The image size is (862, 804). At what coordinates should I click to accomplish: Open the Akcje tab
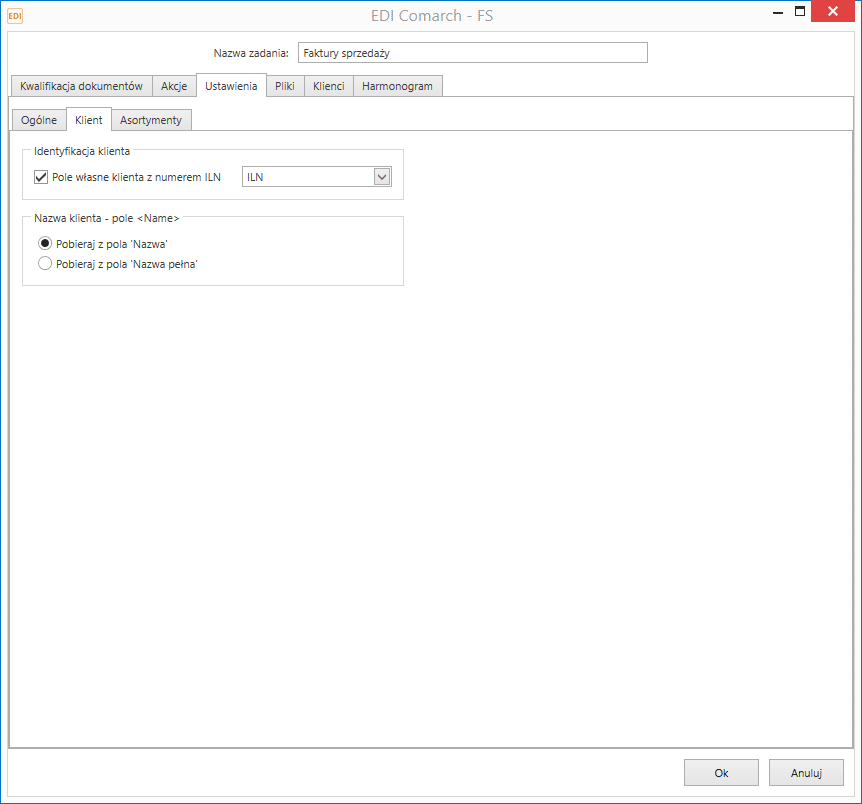pyautogui.click(x=174, y=86)
